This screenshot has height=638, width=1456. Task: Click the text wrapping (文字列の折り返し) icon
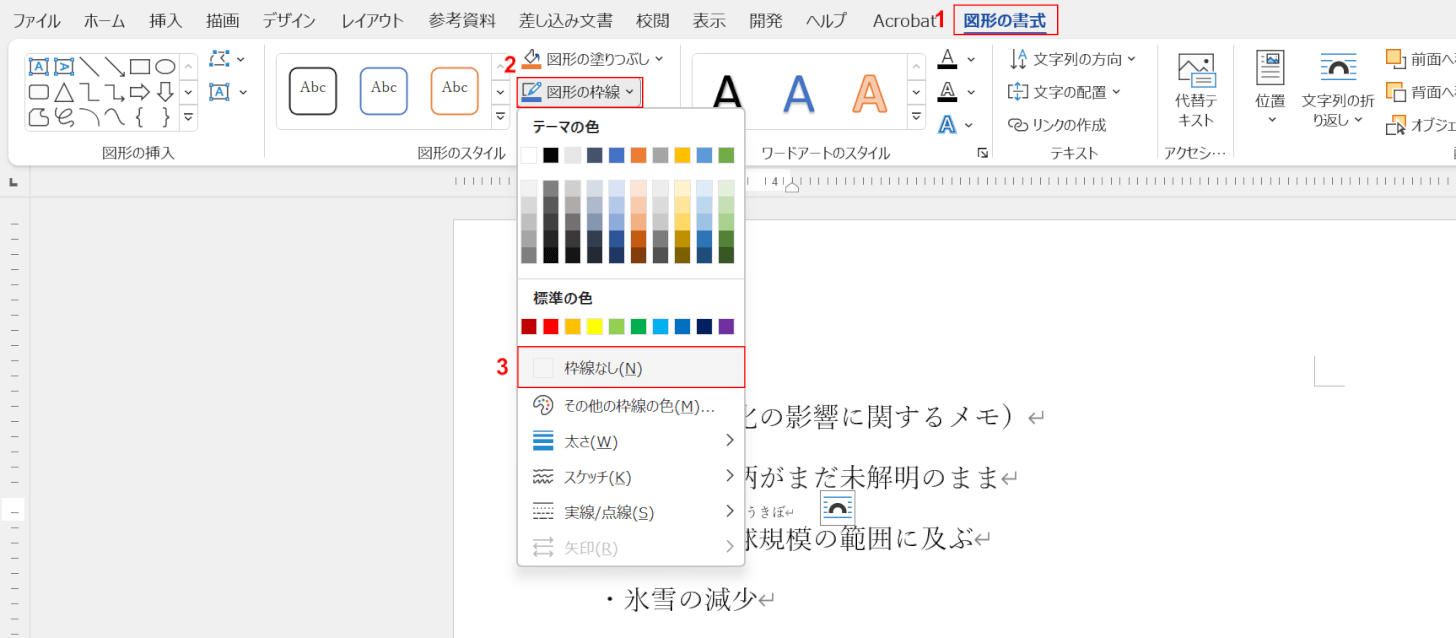[x=1338, y=70]
